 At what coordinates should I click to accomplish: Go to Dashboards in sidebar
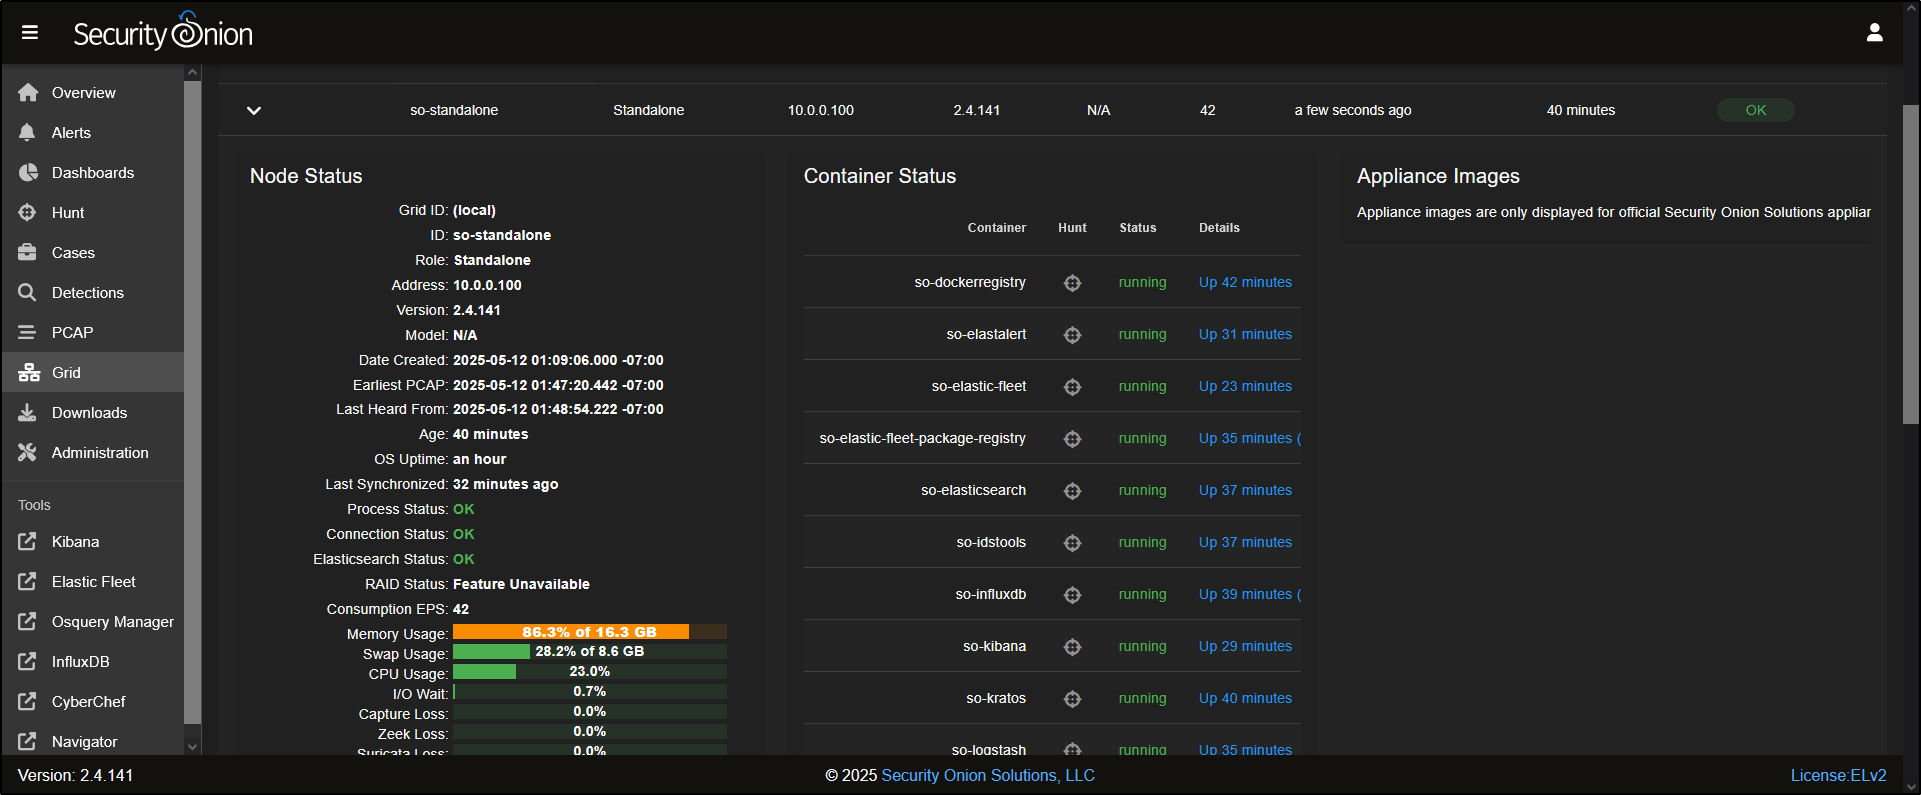(92, 173)
